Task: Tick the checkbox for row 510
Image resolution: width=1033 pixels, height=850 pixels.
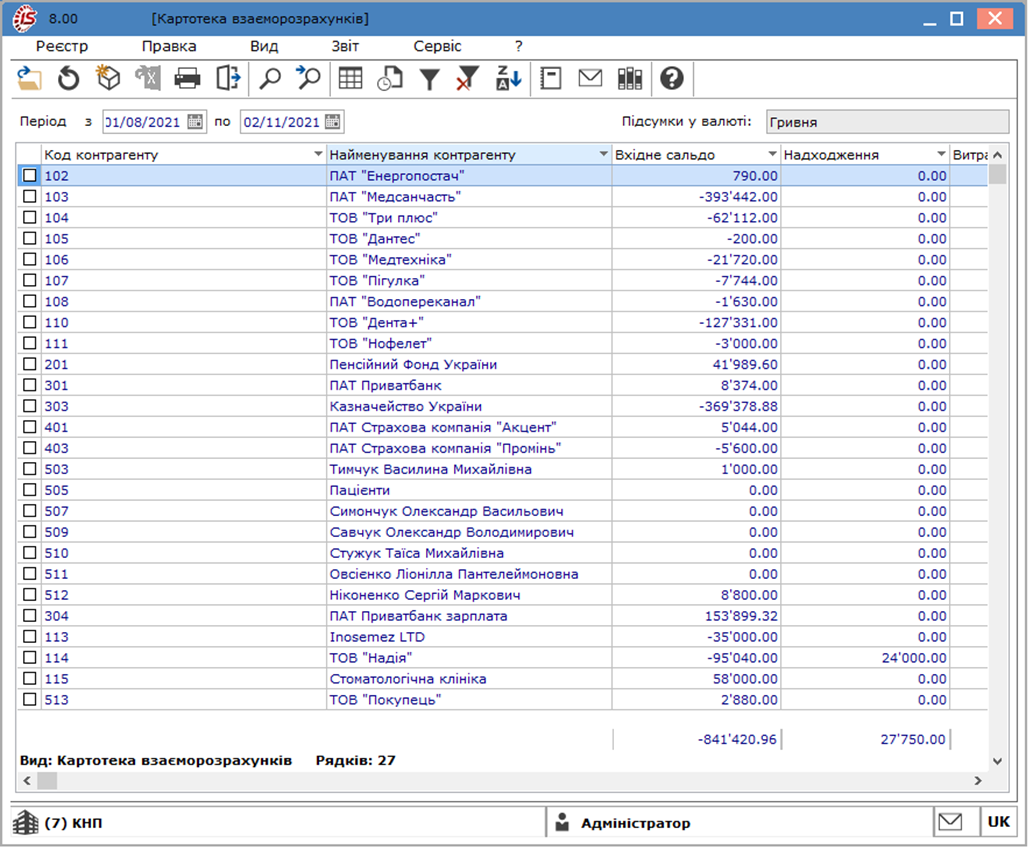Action: pyautogui.click(x=30, y=552)
